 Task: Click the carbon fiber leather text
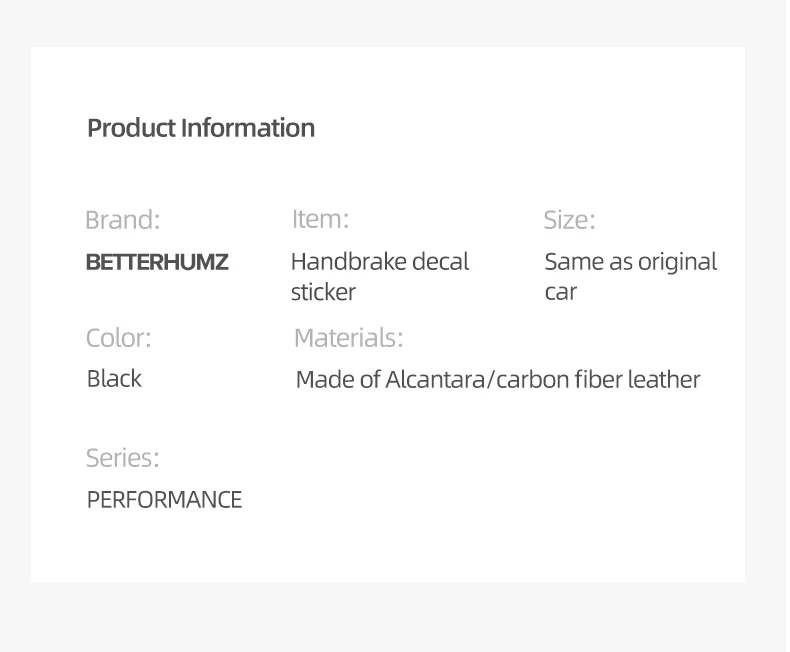click(x=598, y=380)
